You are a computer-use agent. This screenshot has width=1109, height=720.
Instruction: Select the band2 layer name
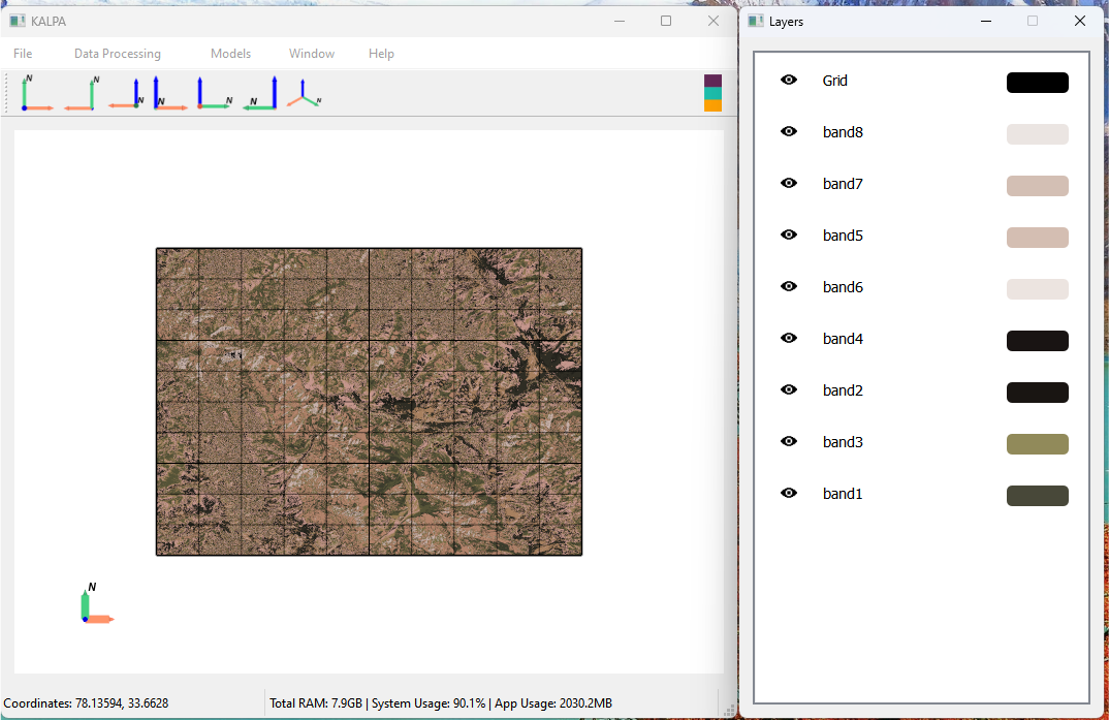click(842, 390)
